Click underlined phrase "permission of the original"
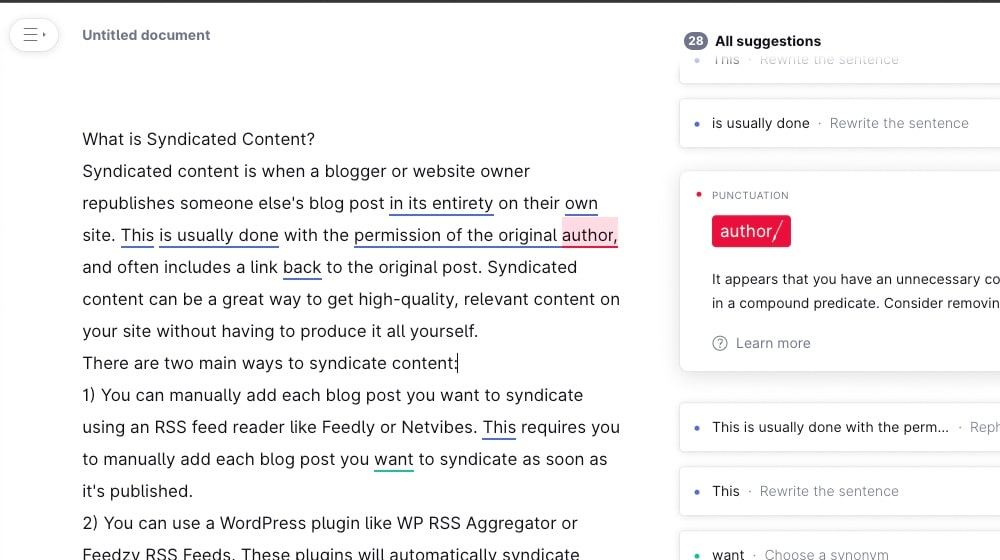 pyautogui.click(x=455, y=235)
